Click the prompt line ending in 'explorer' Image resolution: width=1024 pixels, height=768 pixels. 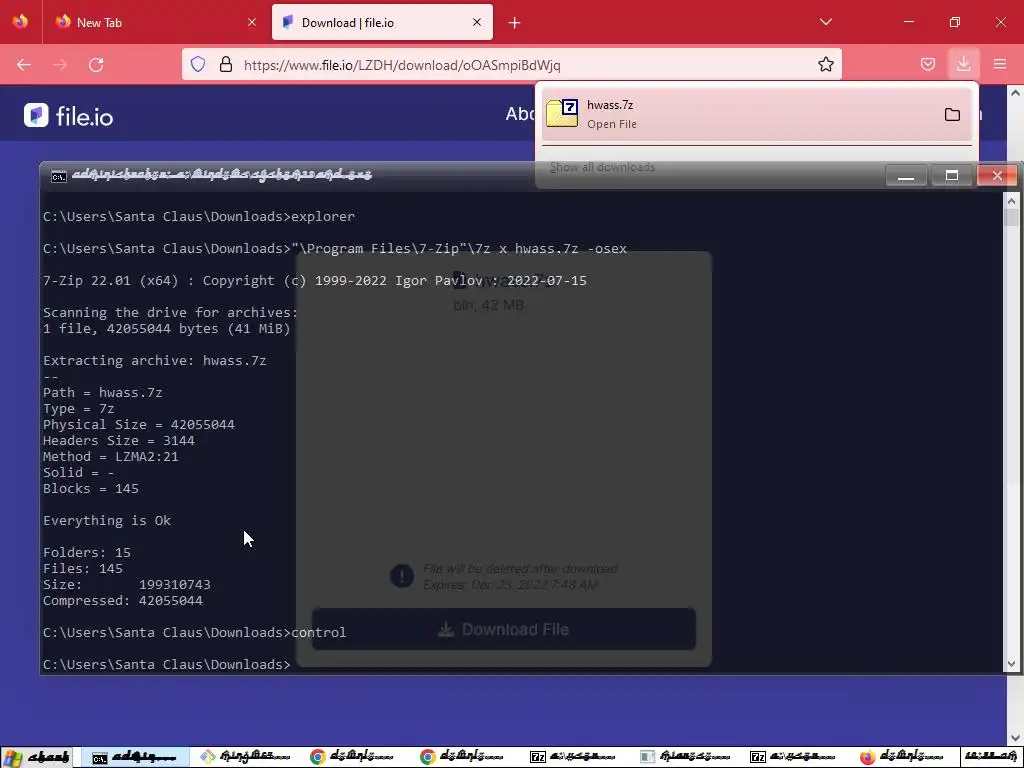coord(199,217)
